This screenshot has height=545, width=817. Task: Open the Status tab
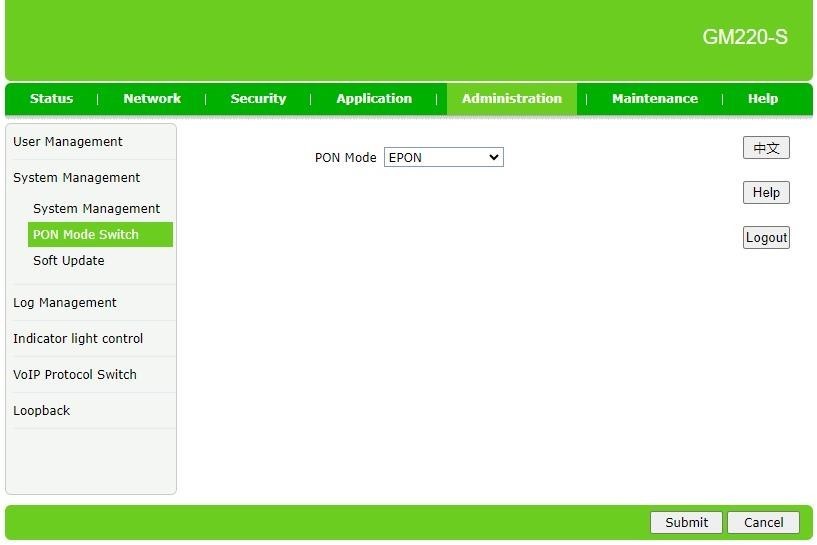tap(51, 99)
